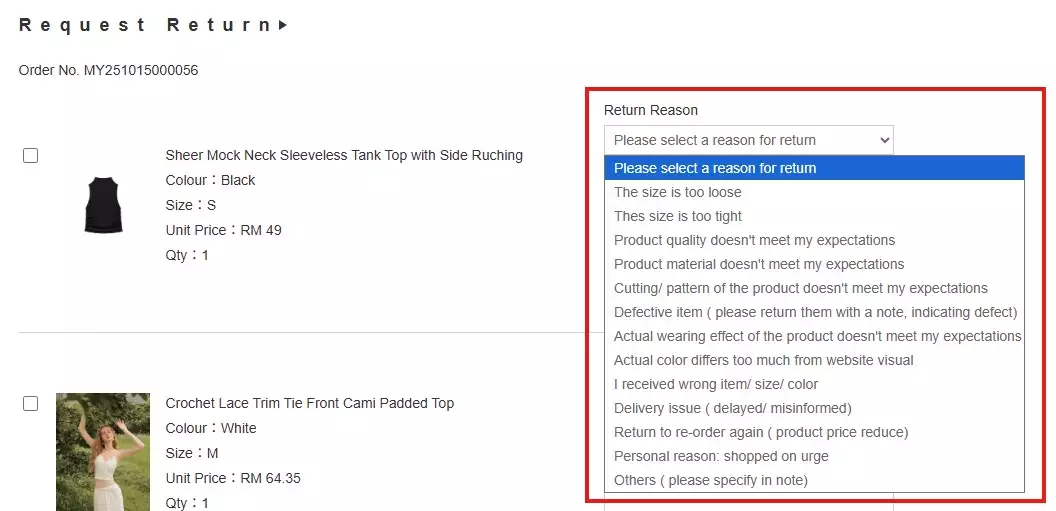The height and width of the screenshot is (511, 1056).
Task: Pick 'Product material doesn't meet my expectations'
Action: click(759, 264)
